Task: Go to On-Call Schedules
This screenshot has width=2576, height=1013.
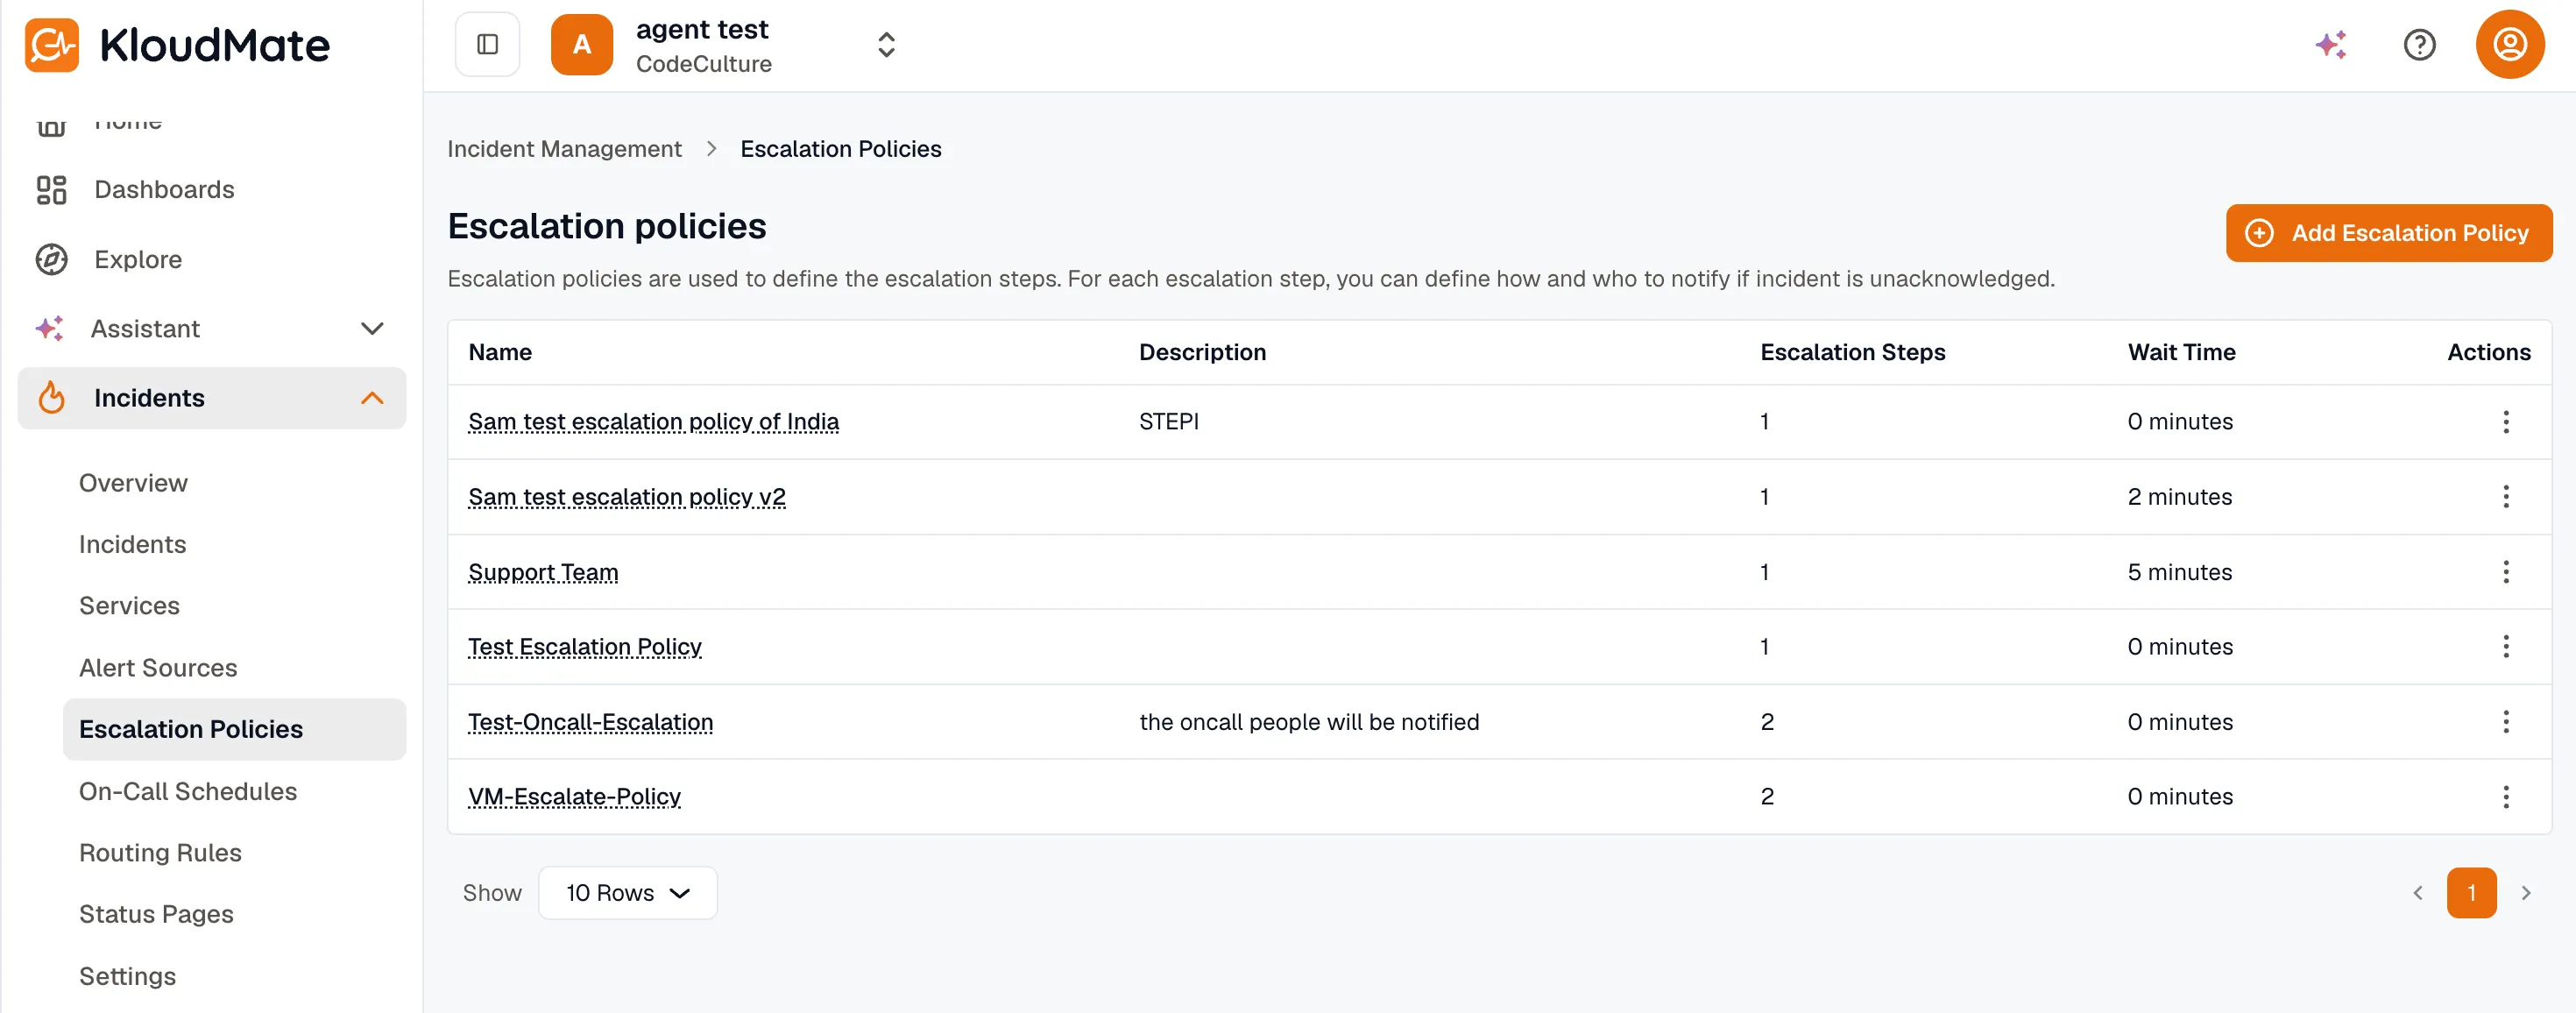Action: click(x=188, y=792)
